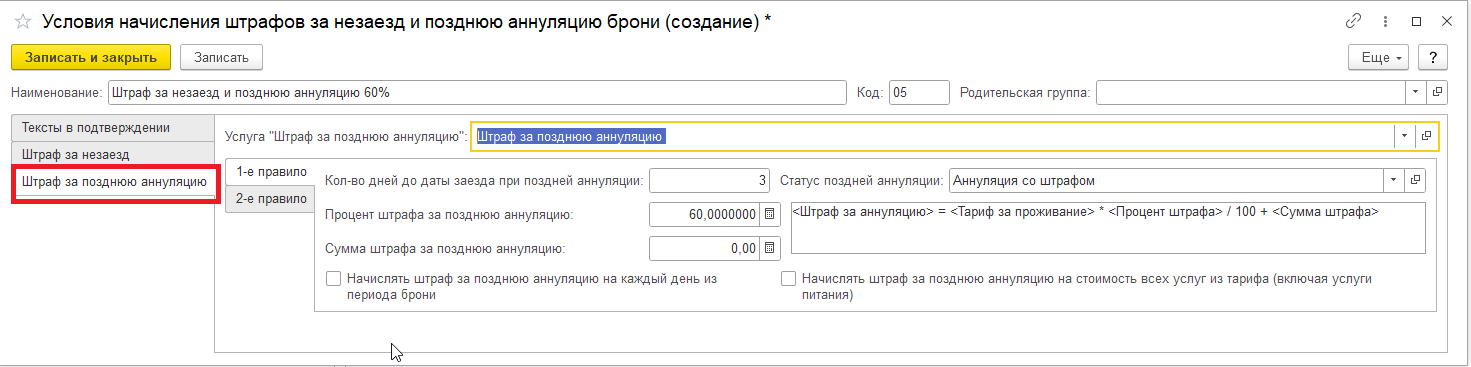This screenshot has width=1471, height=367.
Task: Enable 'на стоимость всех услуг из тарифа' checkbox
Action: coord(788,279)
